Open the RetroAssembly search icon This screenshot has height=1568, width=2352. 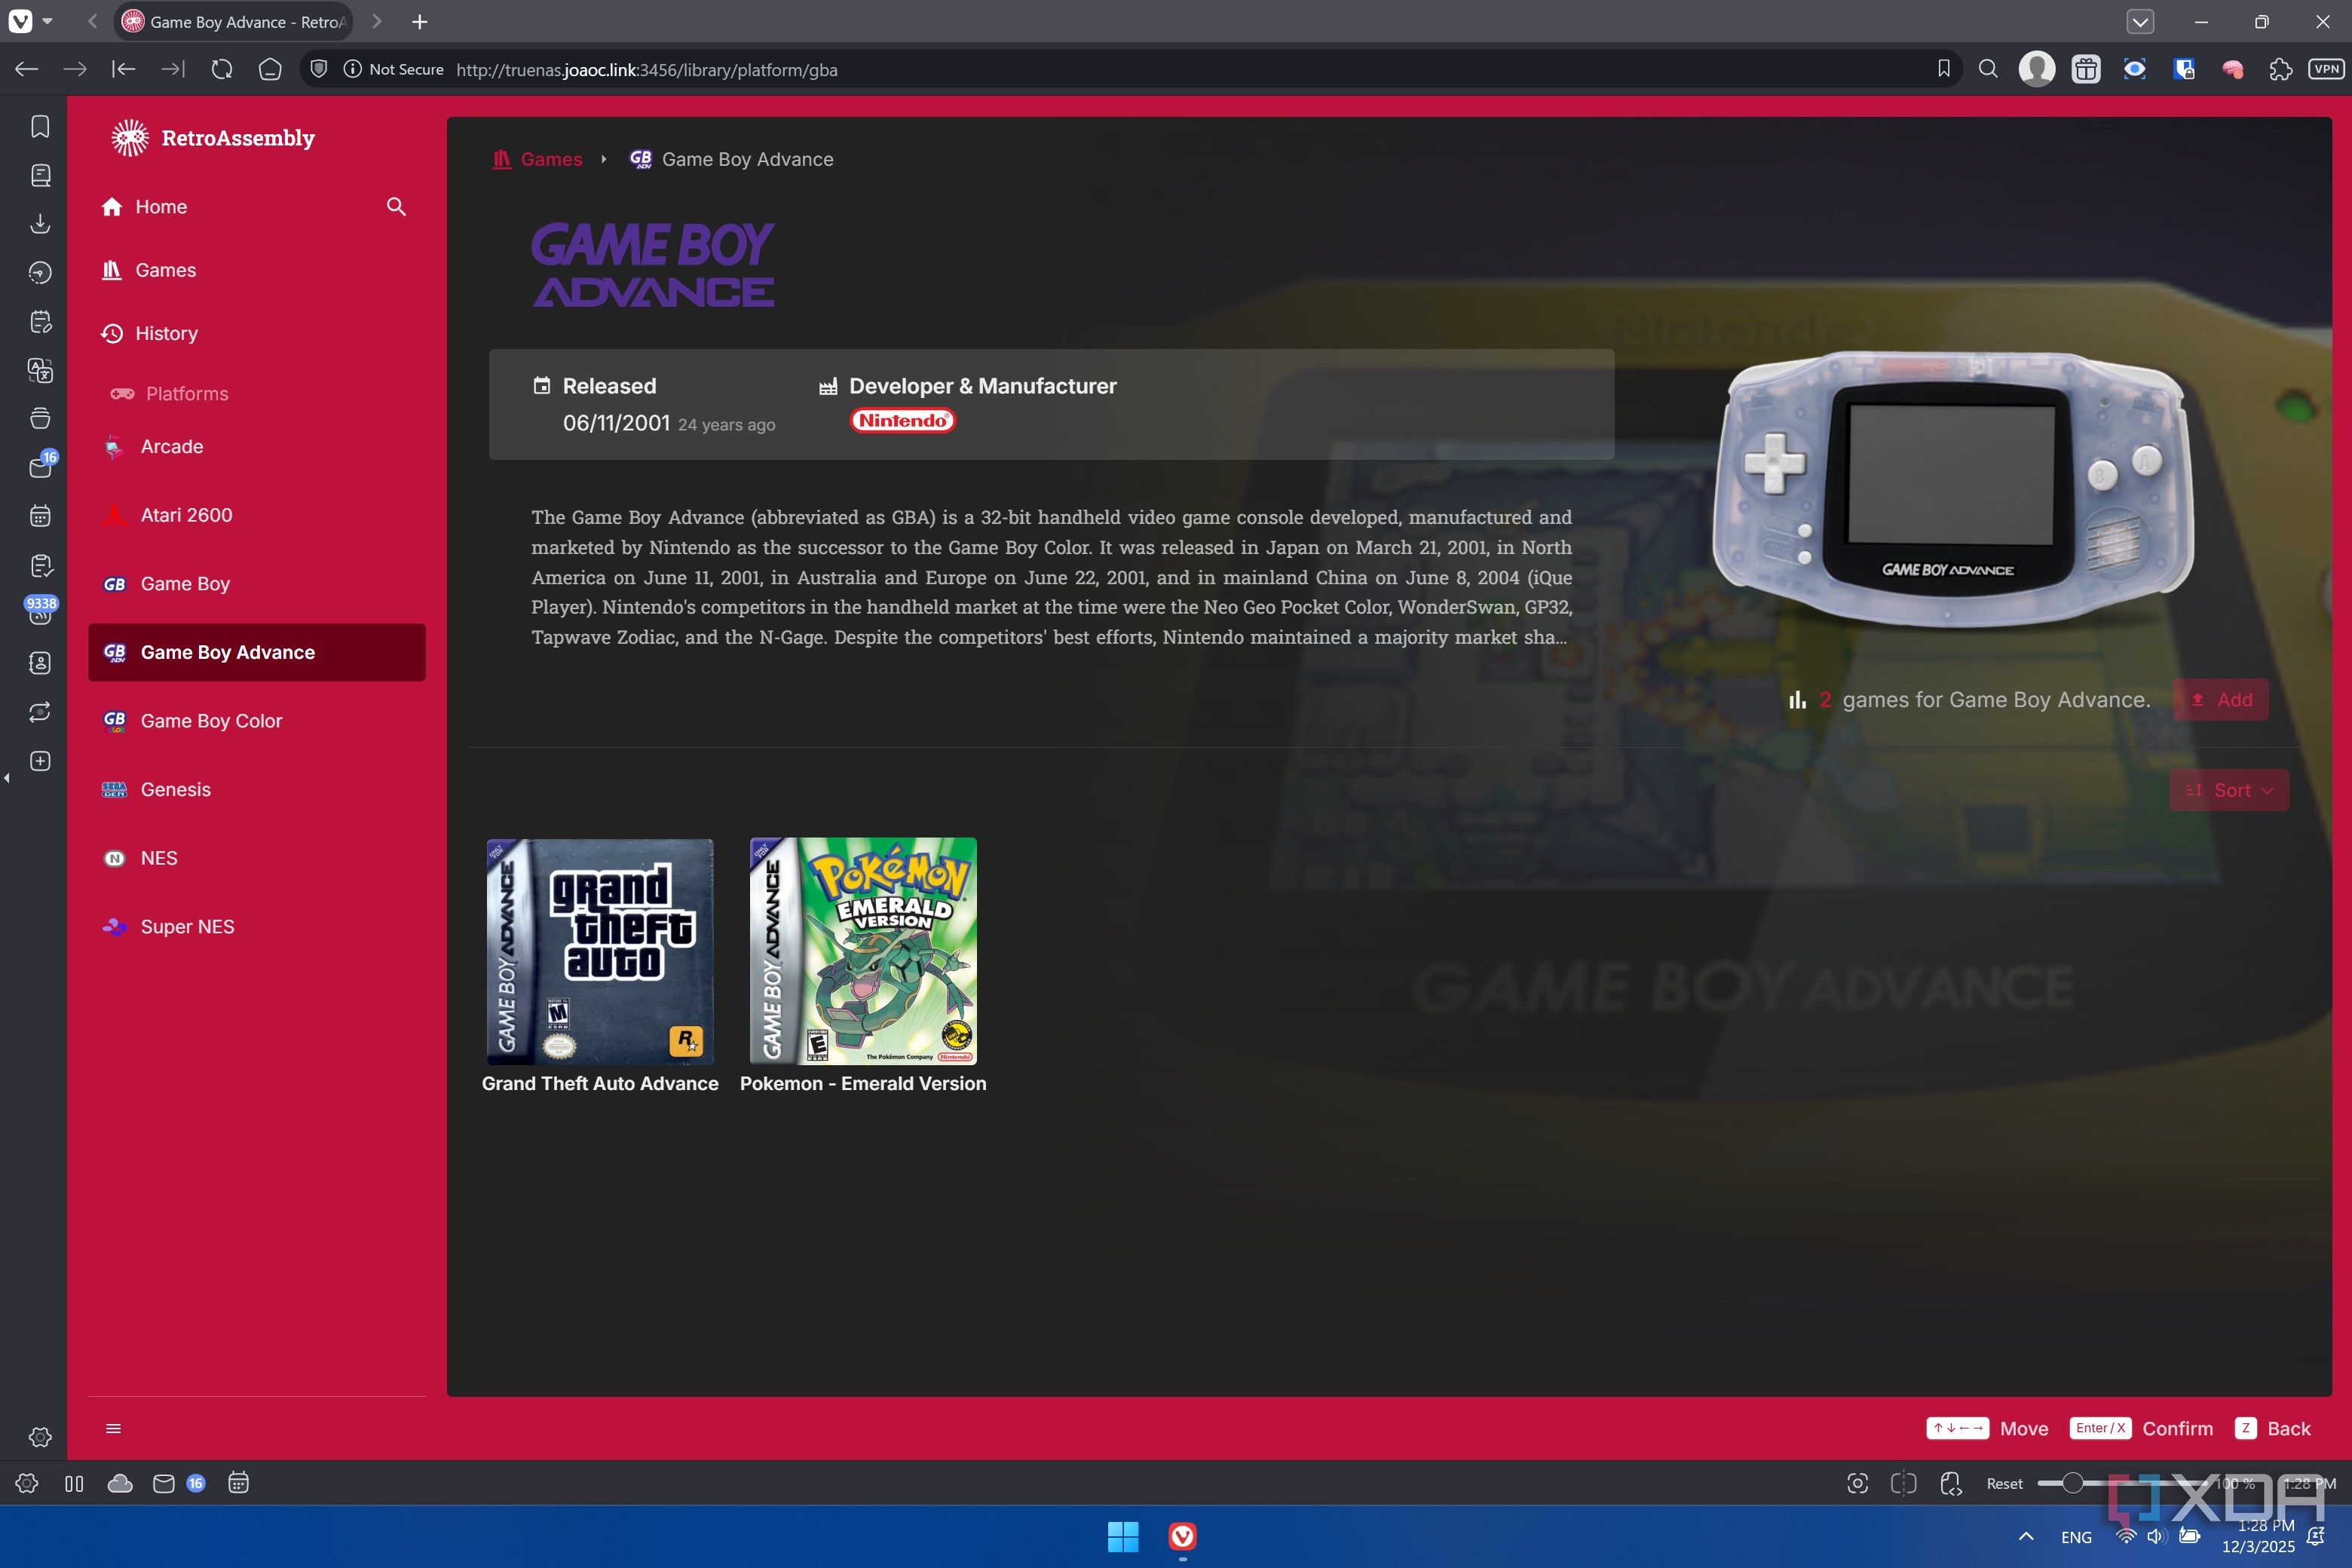coord(396,207)
